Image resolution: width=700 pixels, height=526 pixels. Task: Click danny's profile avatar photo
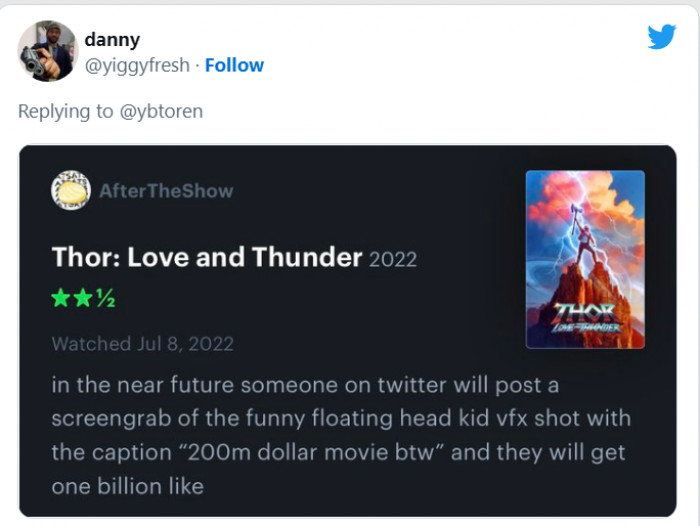(x=48, y=51)
